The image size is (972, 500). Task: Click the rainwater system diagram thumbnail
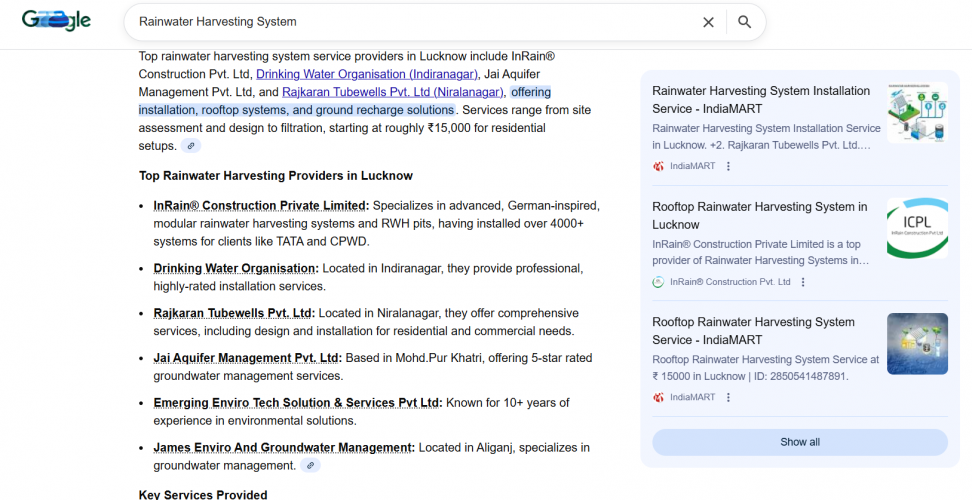tap(917, 113)
